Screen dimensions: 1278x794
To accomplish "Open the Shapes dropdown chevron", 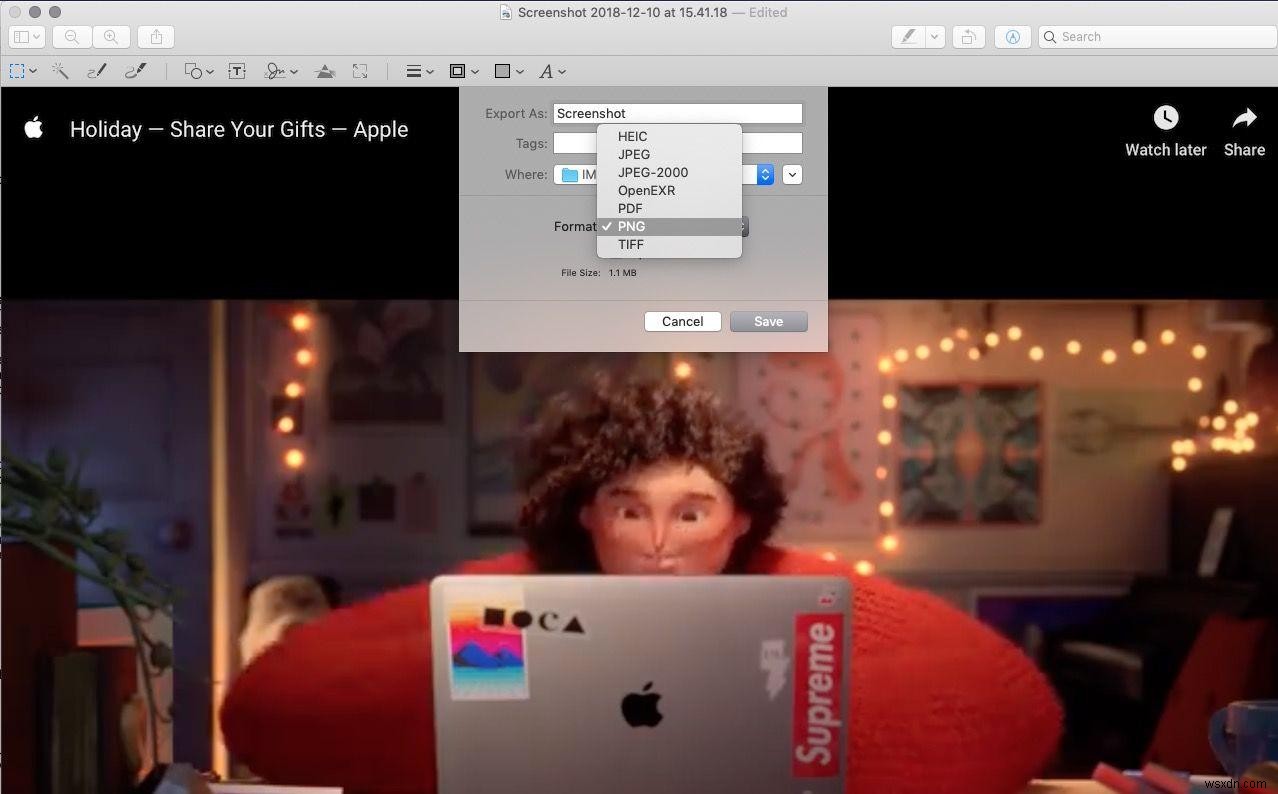I will tap(208, 70).
